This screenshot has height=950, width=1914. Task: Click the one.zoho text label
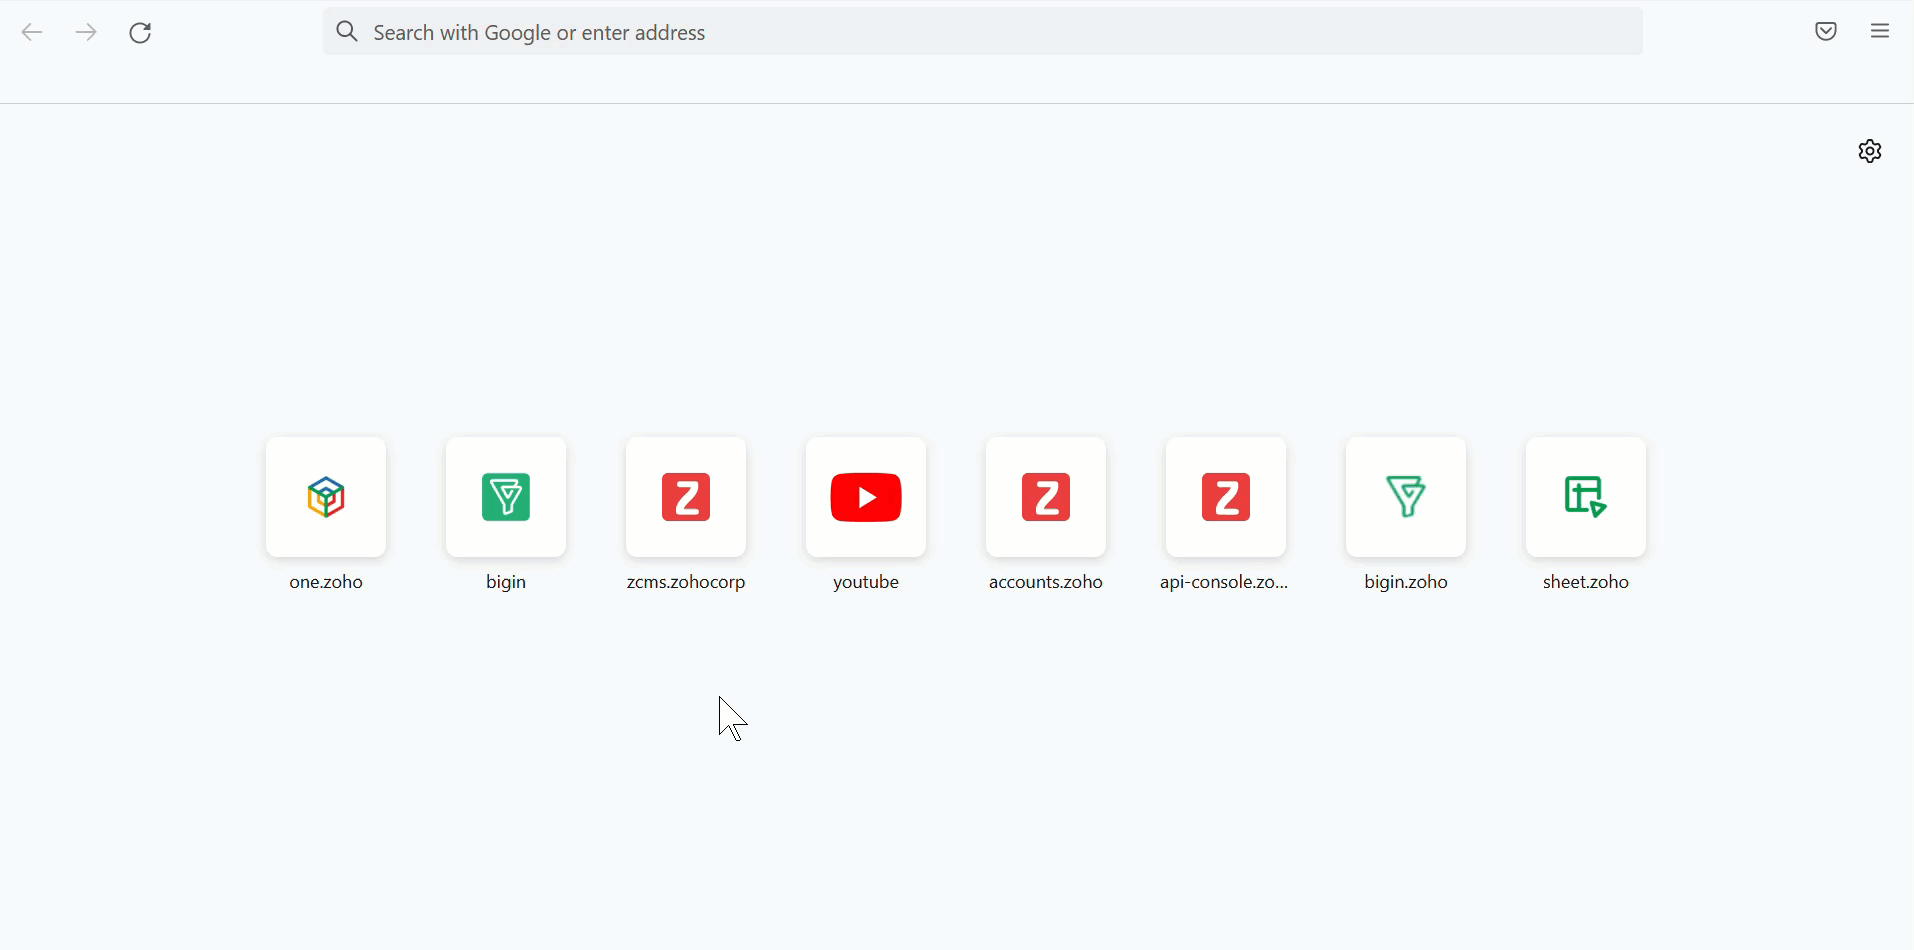click(326, 582)
